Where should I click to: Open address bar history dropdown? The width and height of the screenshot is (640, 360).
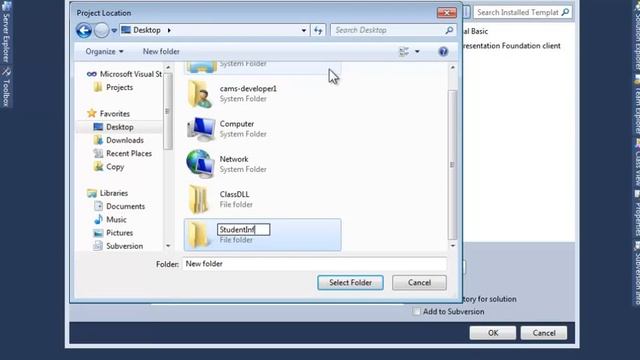click(x=304, y=30)
